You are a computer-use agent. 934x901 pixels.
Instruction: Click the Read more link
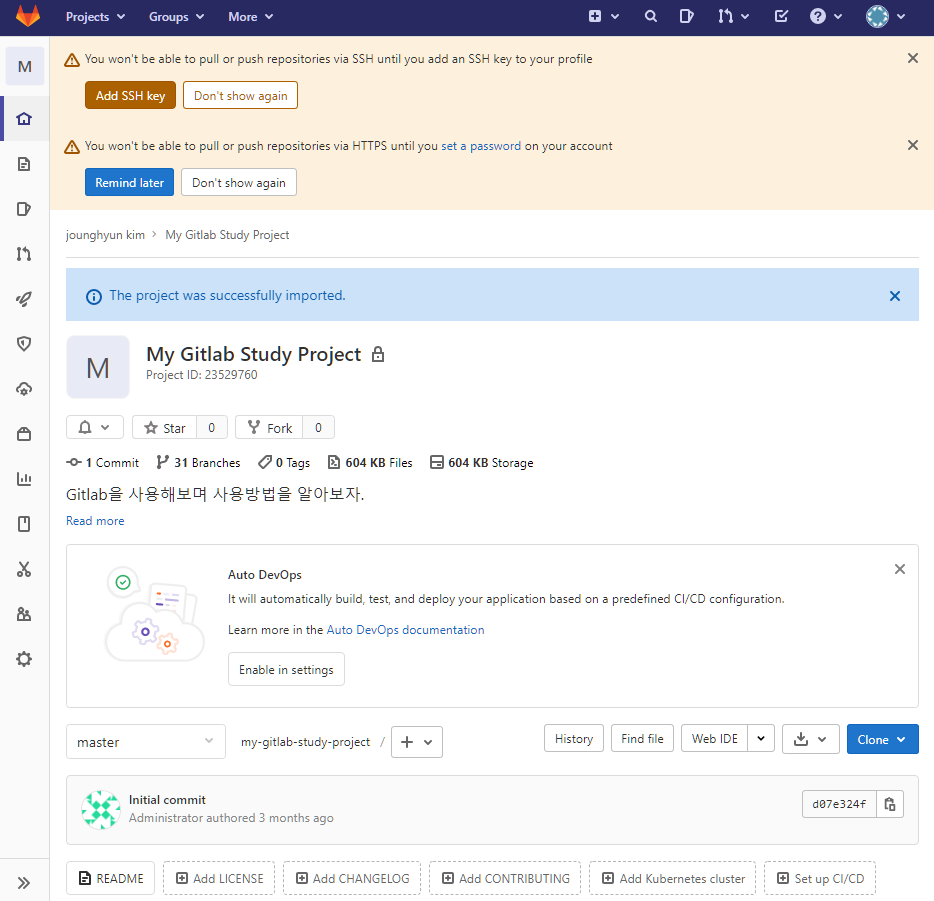point(95,521)
